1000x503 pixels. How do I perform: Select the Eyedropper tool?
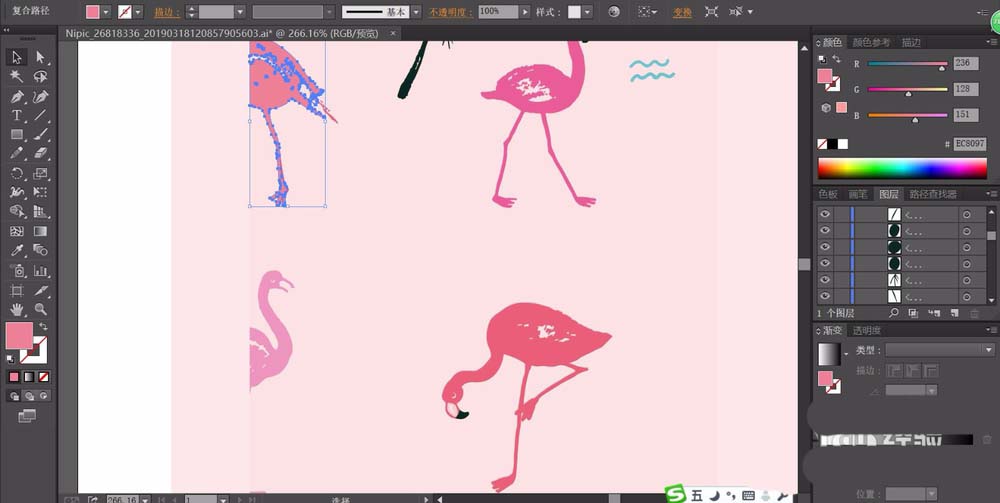(17, 251)
